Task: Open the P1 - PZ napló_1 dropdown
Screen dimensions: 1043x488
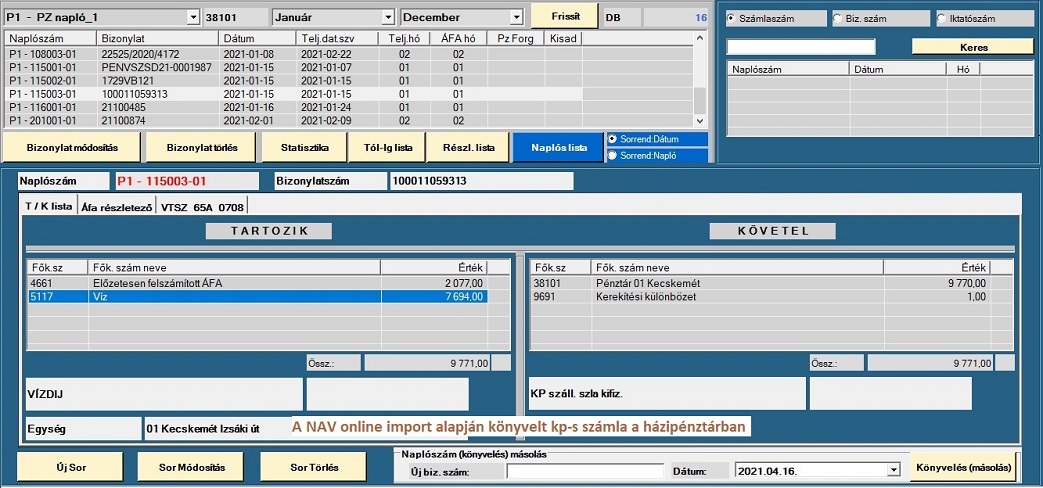Action: tap(192, 18)
